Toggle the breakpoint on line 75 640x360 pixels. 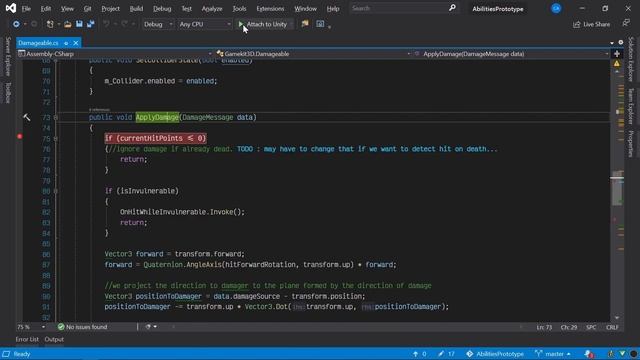pyautogui.click(x=20, y=137)
